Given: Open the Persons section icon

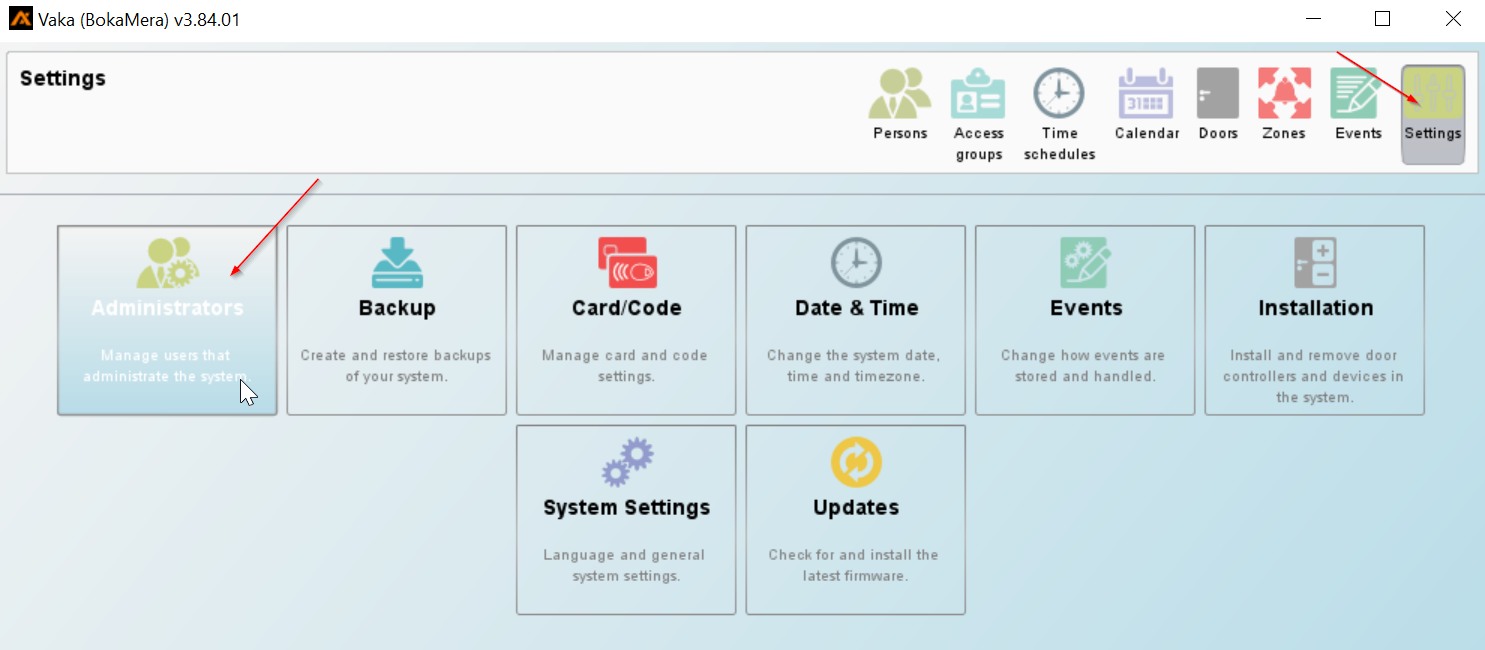Looking at the screenshot, I should tap(900, 95).
